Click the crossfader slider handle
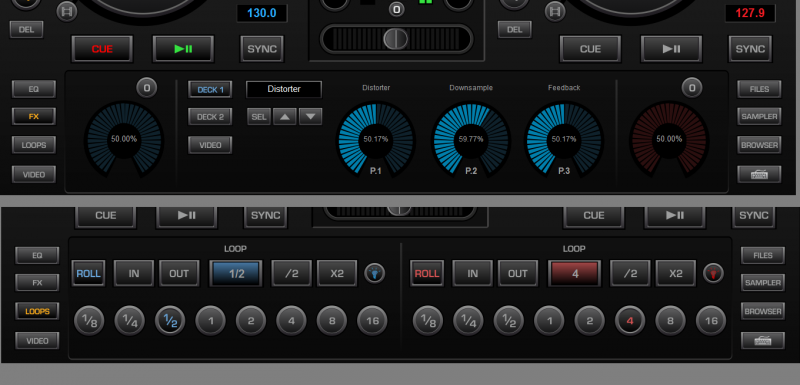The image size is (800, 385). 396,39
